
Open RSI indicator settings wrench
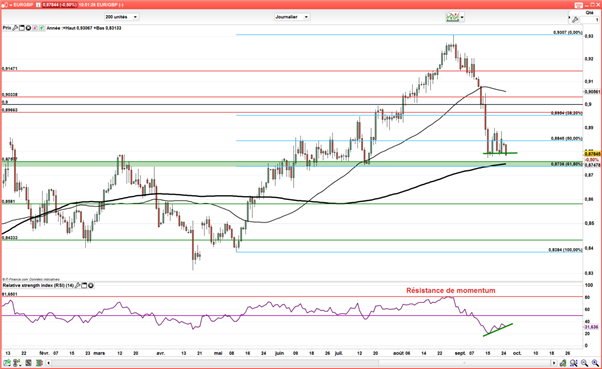coord(78,286)
